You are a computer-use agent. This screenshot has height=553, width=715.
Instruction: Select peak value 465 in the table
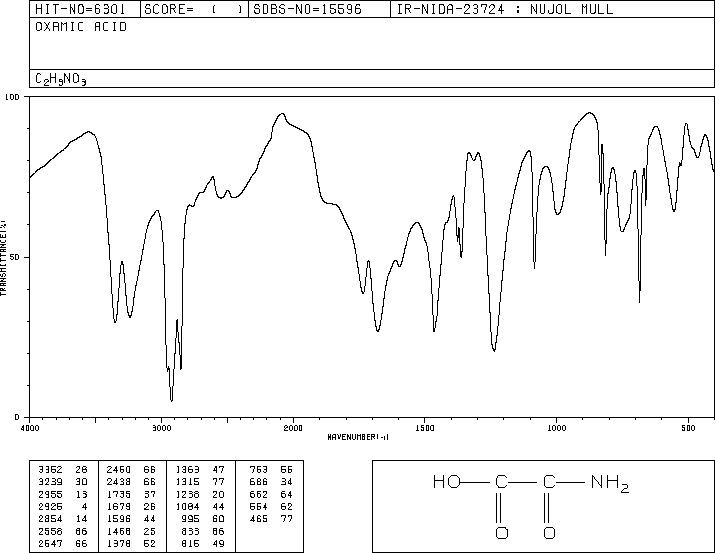(x=259, y=519)
